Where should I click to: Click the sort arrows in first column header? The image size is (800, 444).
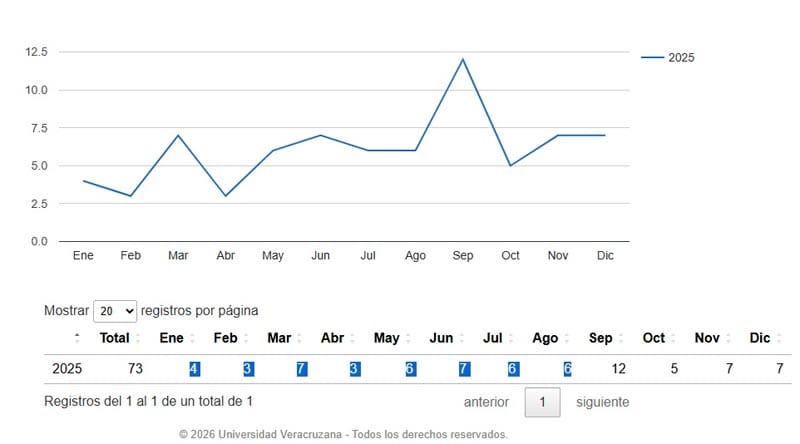pos(77,338)
